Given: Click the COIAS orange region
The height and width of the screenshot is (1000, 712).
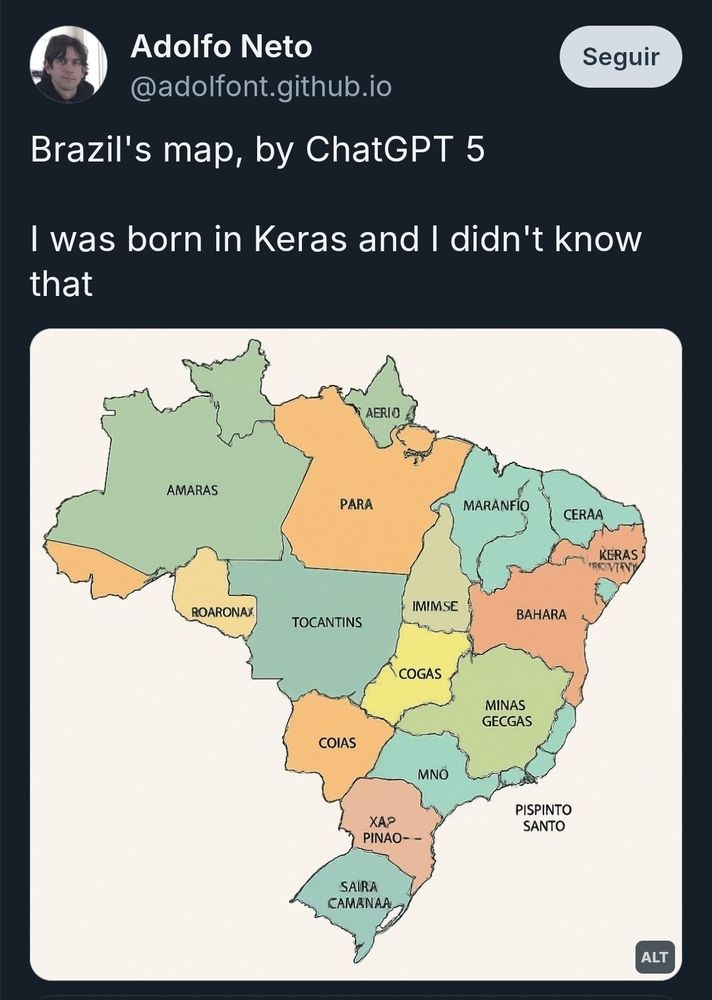Looking at the screenshot, I should (337, 743).
